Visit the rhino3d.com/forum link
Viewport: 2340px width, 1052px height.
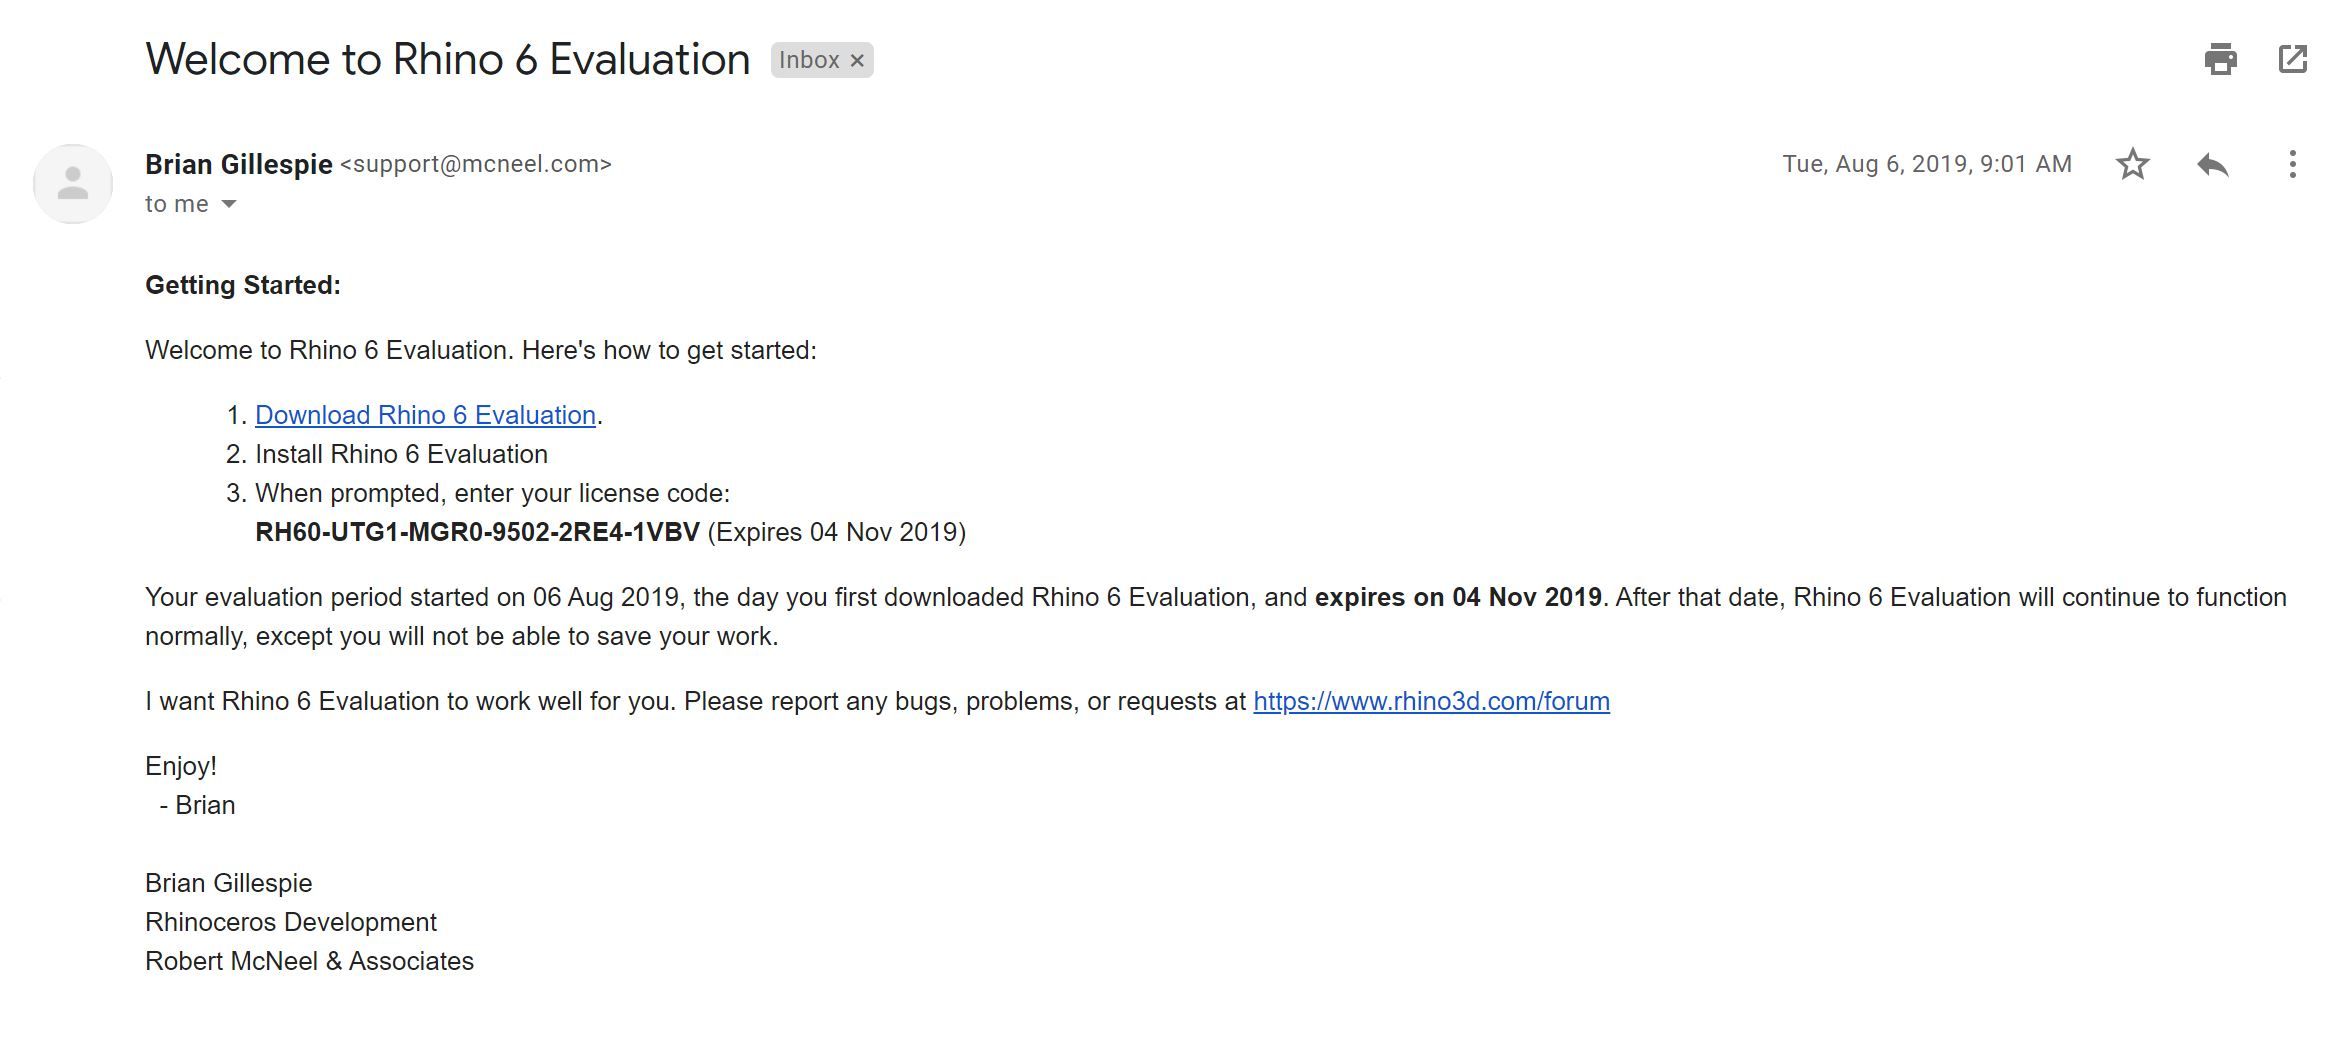click(1431, 701)
